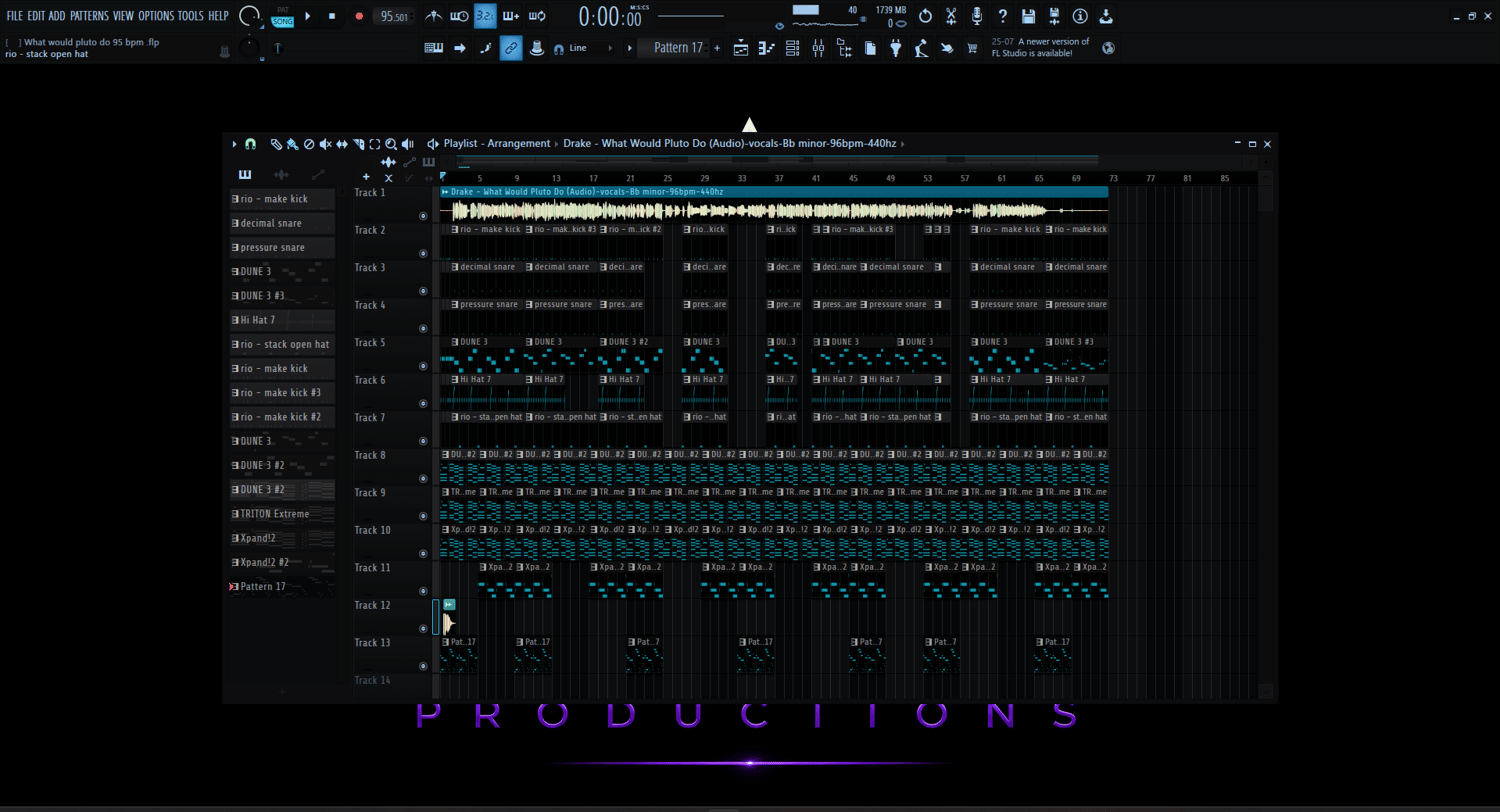
Task: Open the Channel rack view
Action: tap(793, 48)
